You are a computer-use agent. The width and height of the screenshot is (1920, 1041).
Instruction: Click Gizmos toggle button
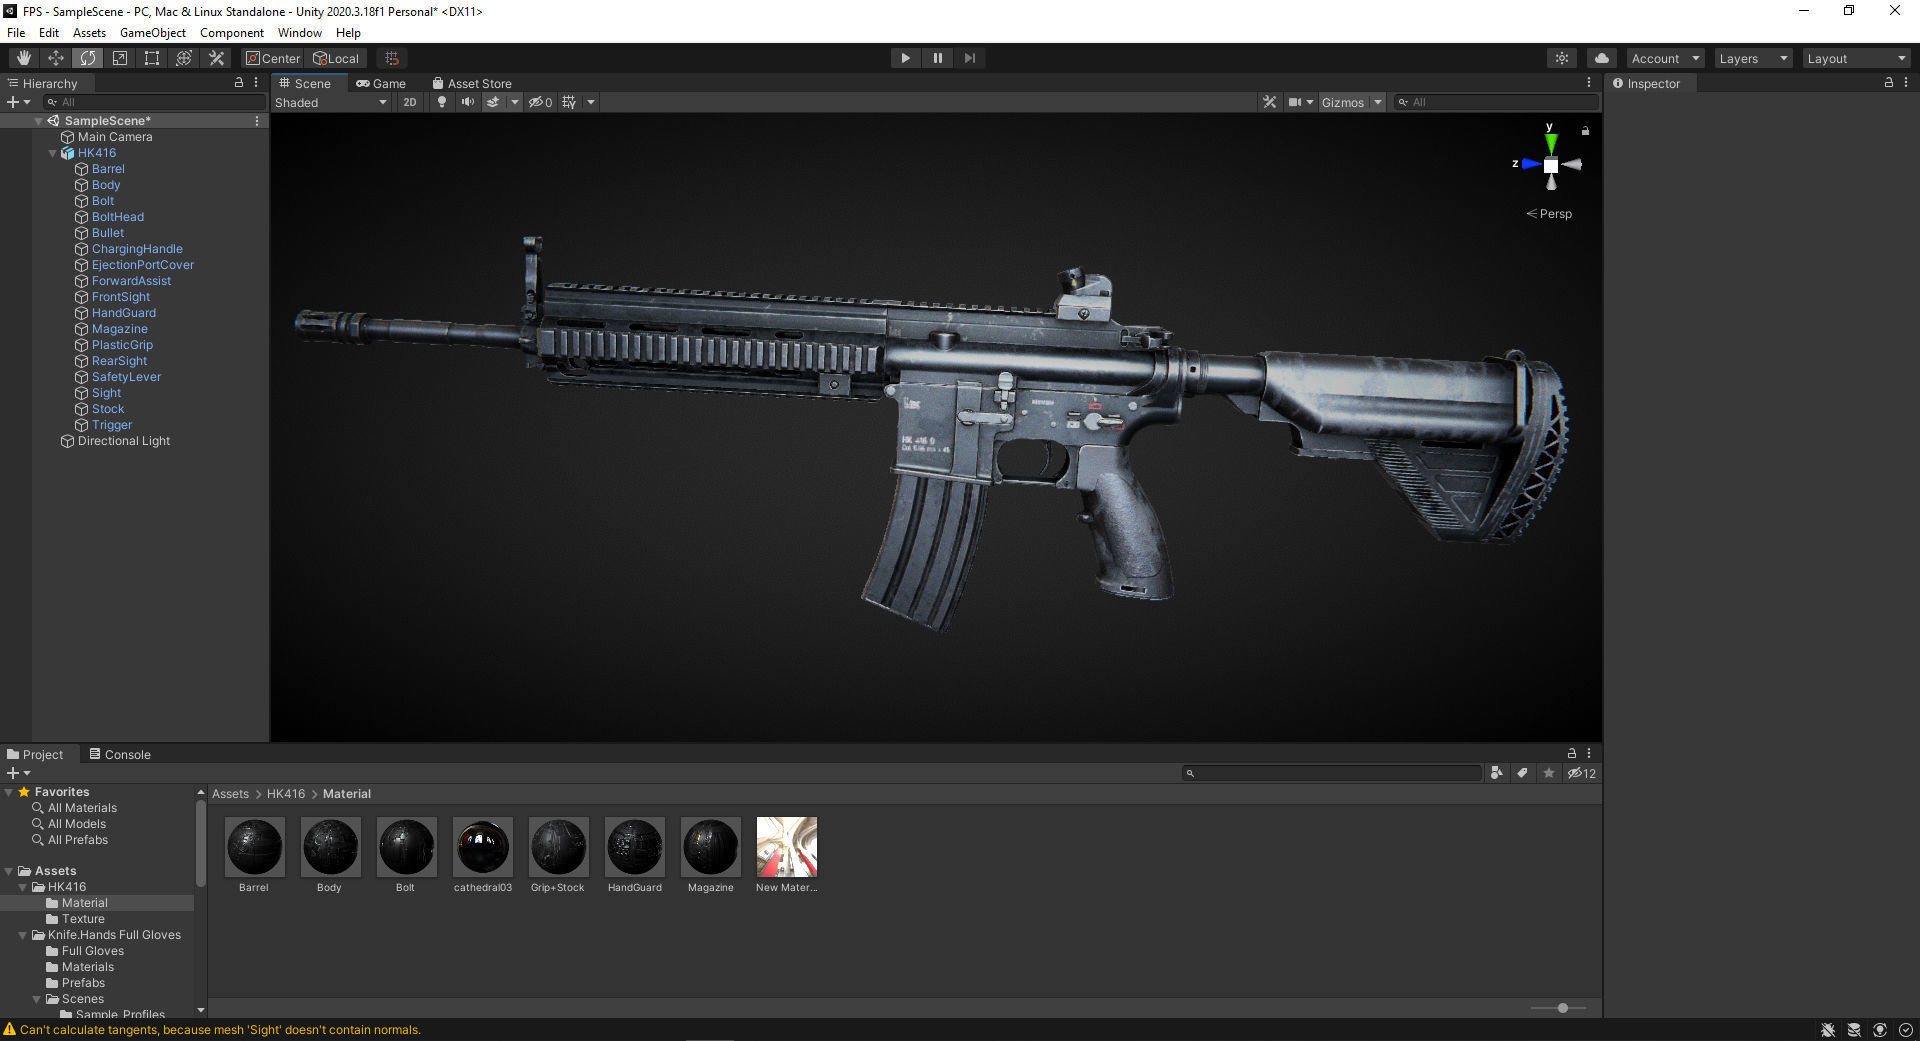(x=1343, y=102)
